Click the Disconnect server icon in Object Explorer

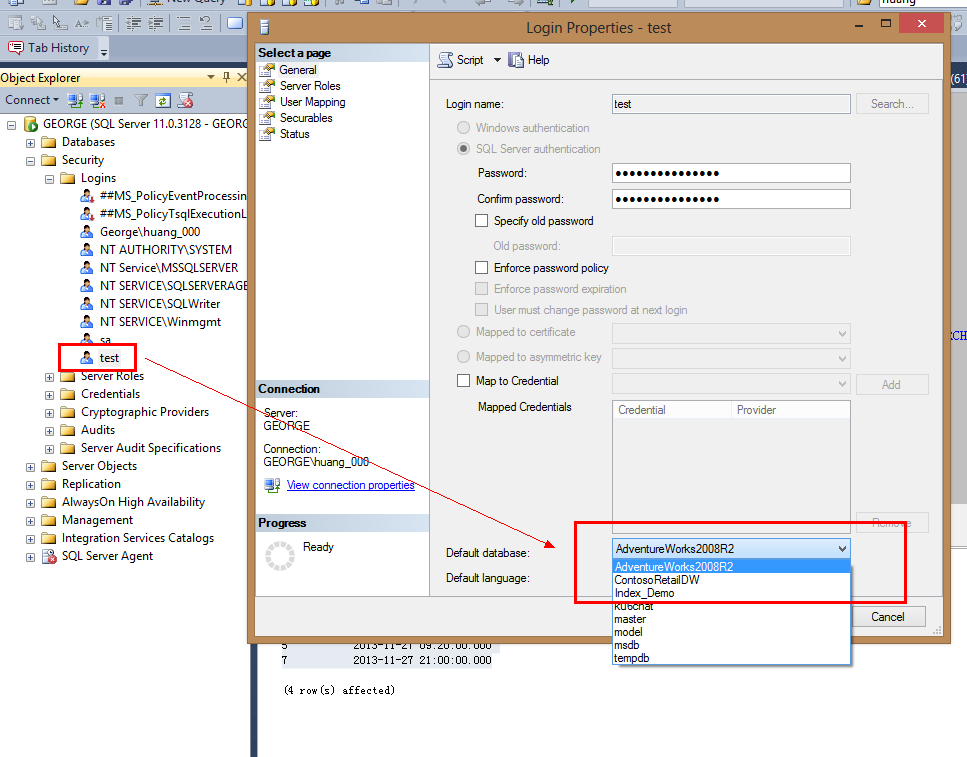(98, 100)
